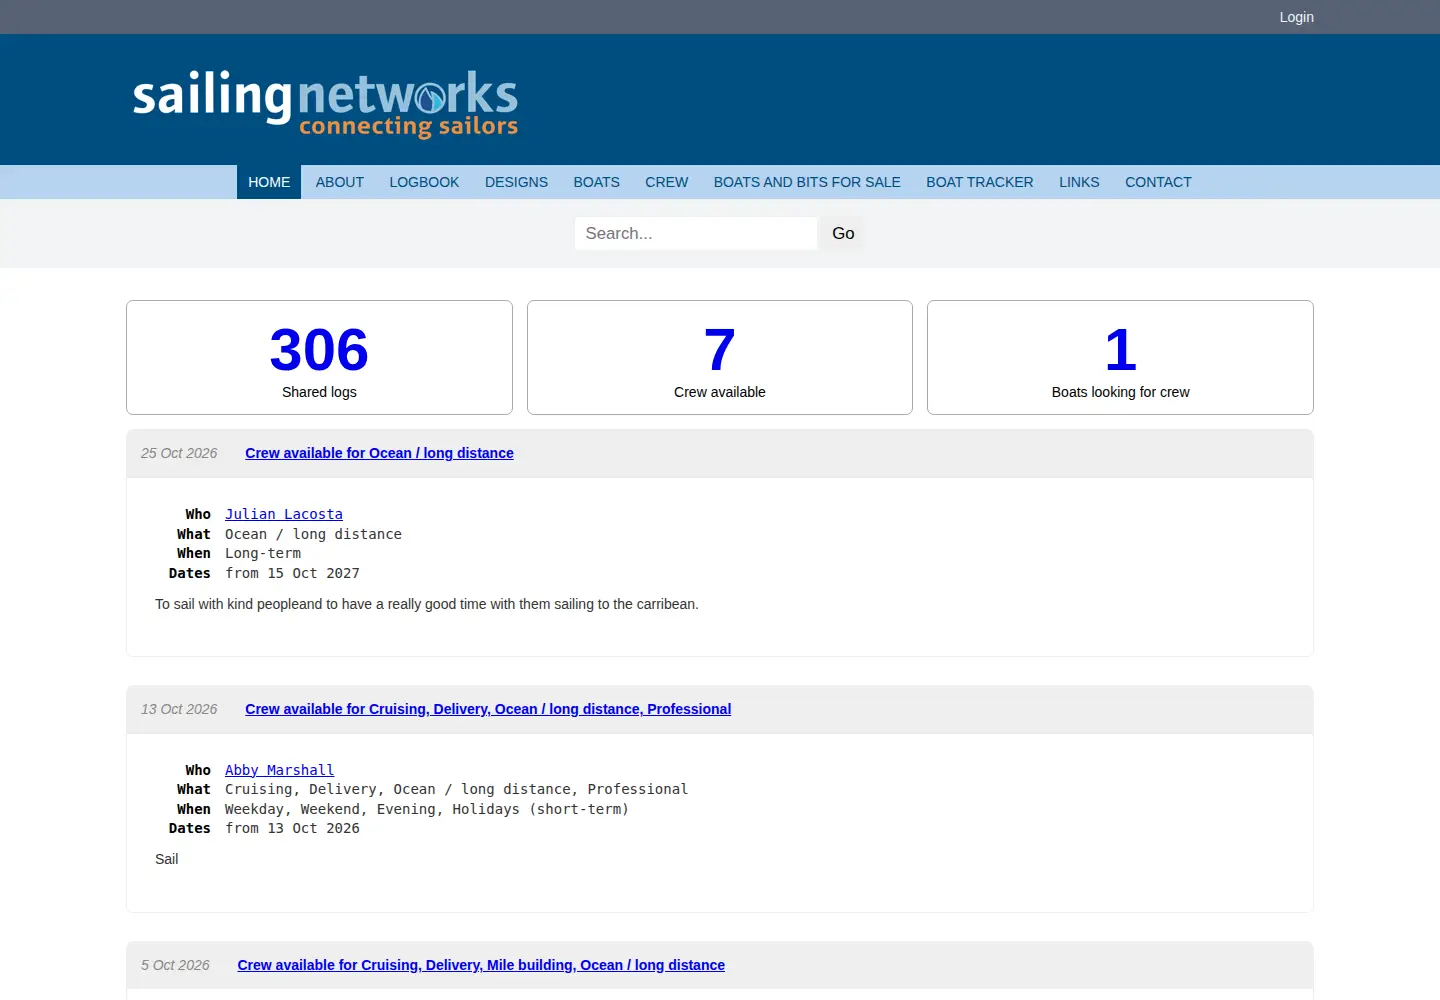Click the date 25 Oct 2026
Screen dimensions: 1440x1000
click(179, 453)
